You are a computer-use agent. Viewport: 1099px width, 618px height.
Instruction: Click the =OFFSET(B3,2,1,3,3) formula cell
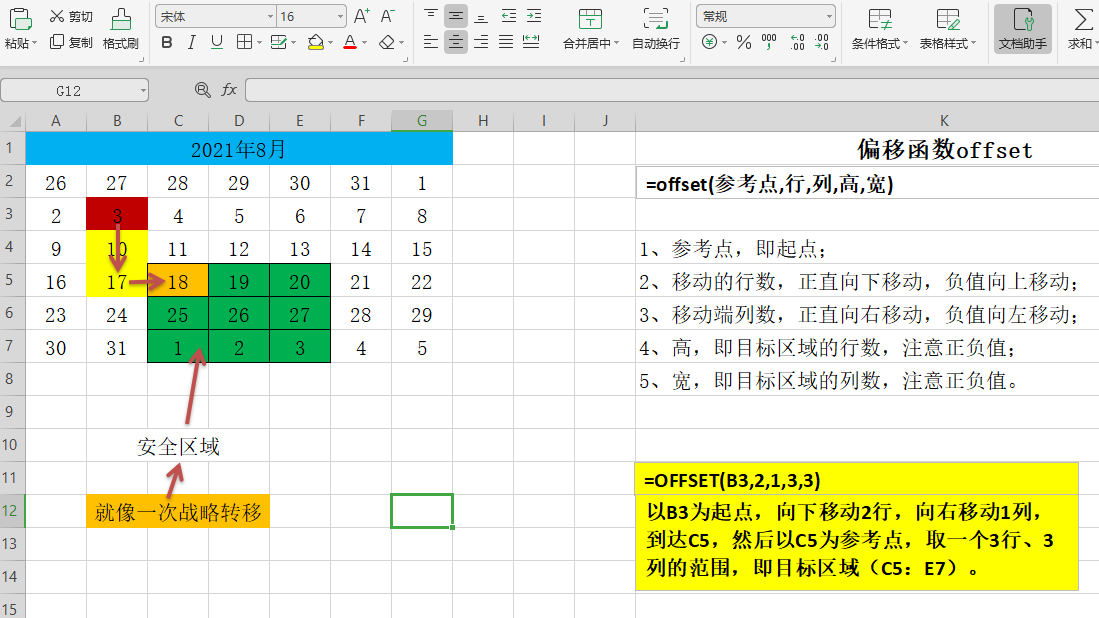click(856, 480)
